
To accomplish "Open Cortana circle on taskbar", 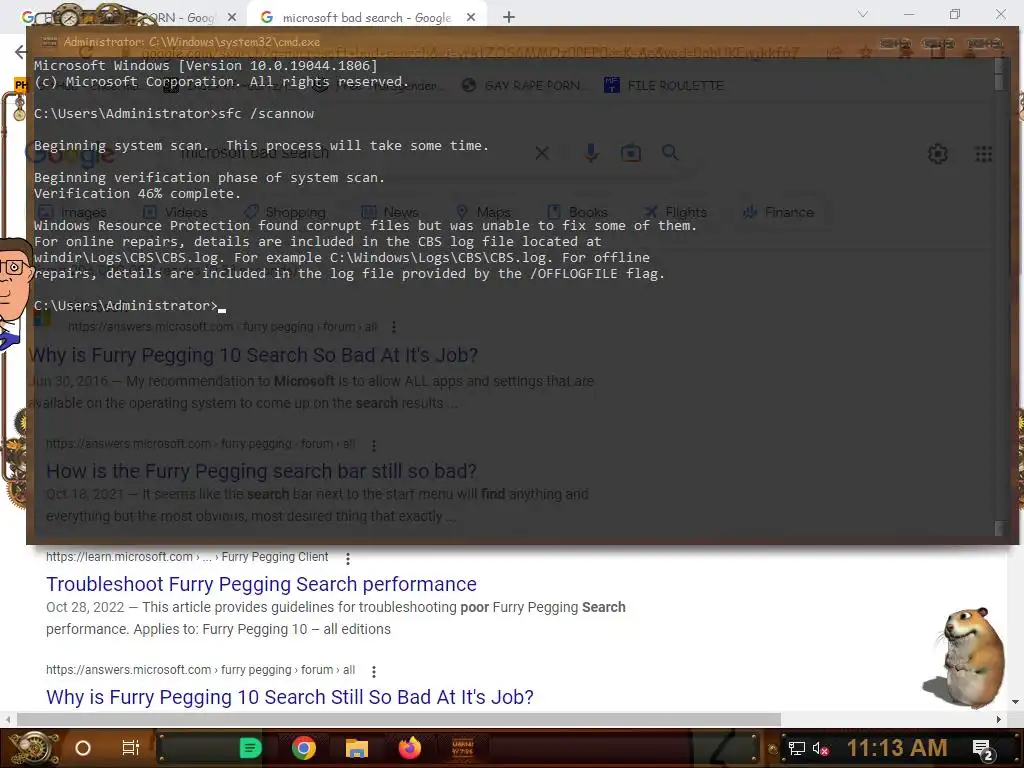I will [83, 748].
